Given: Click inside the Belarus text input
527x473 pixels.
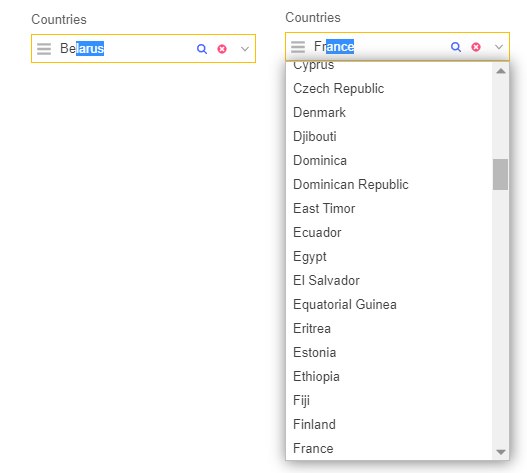Looking at the screenshot, I should [x=124, y=49].
